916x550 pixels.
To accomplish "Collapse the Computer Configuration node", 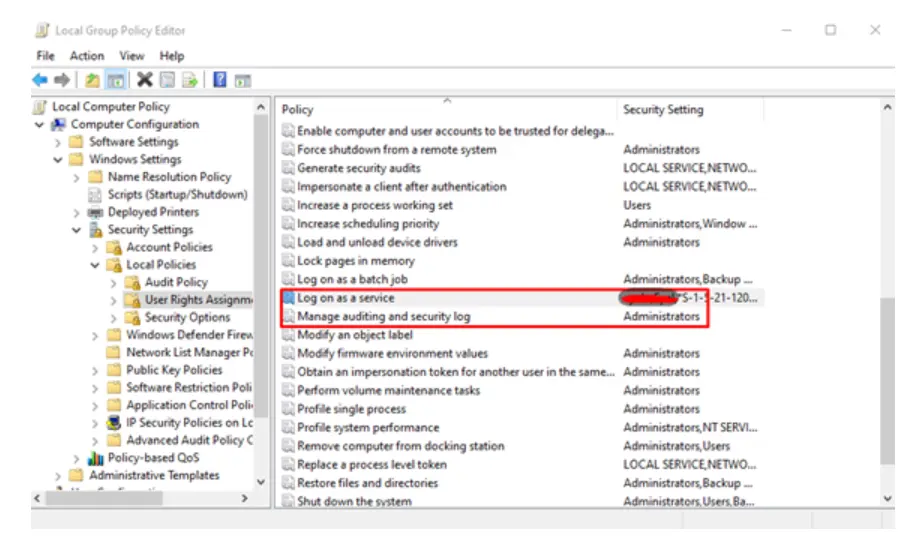I will tap(40, 125).
